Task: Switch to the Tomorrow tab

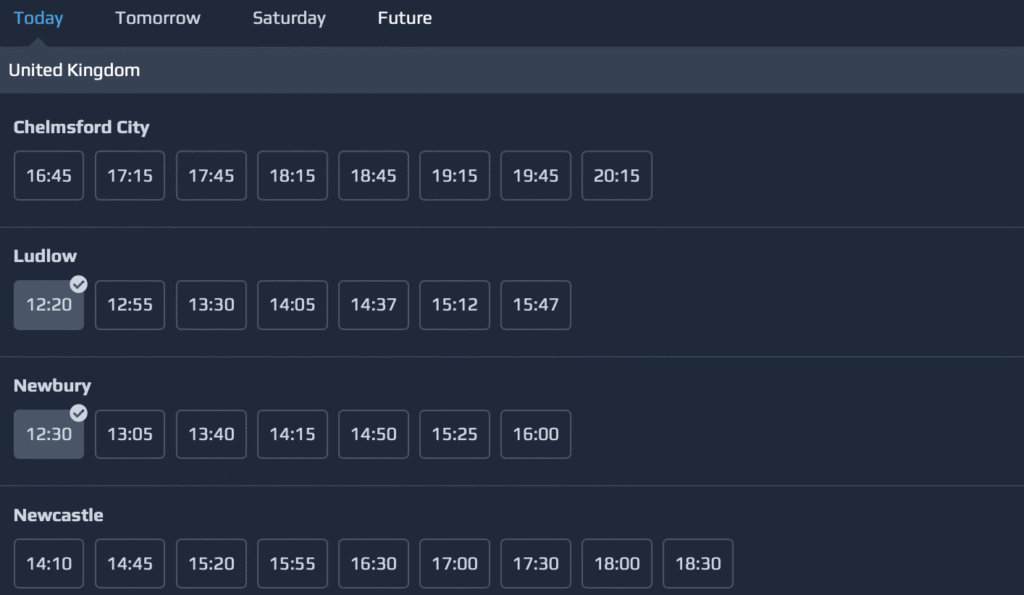Action: [157, 18]
